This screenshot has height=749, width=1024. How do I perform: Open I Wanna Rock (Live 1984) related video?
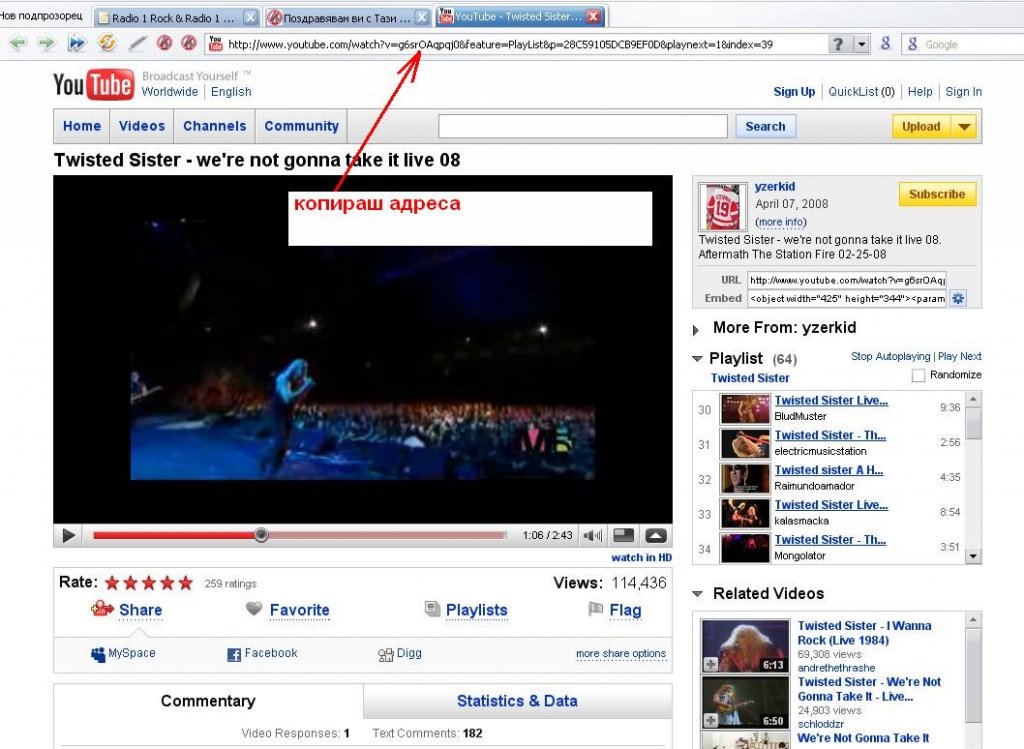click(864, 633)
